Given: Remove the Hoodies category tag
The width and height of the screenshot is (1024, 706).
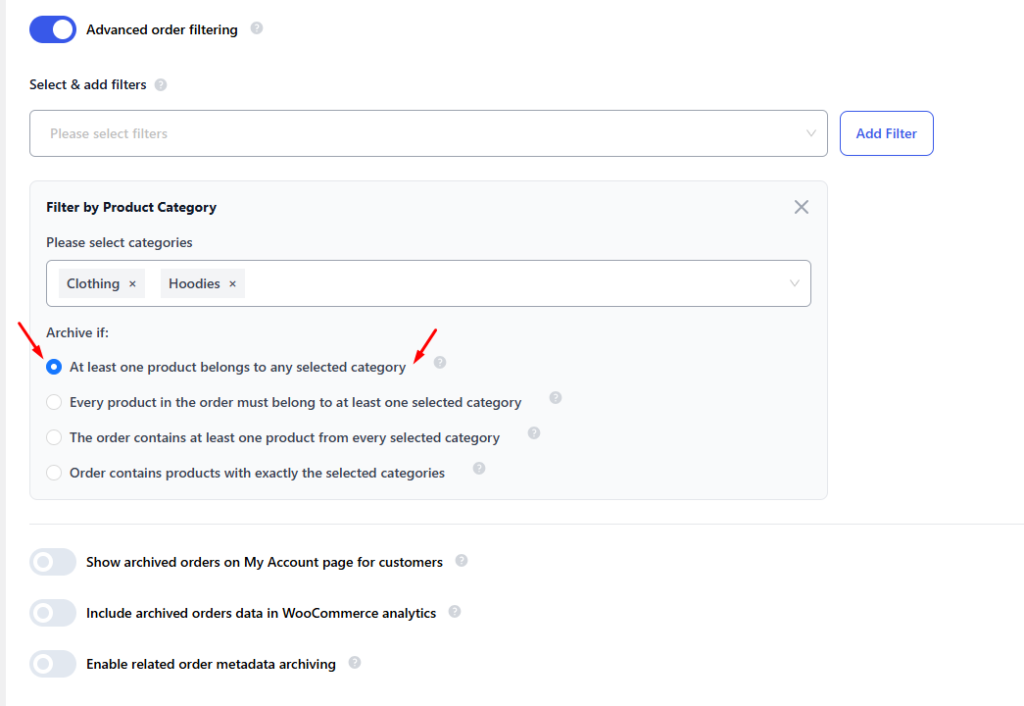Looking at the screenshot, I should tap(232, 284).
